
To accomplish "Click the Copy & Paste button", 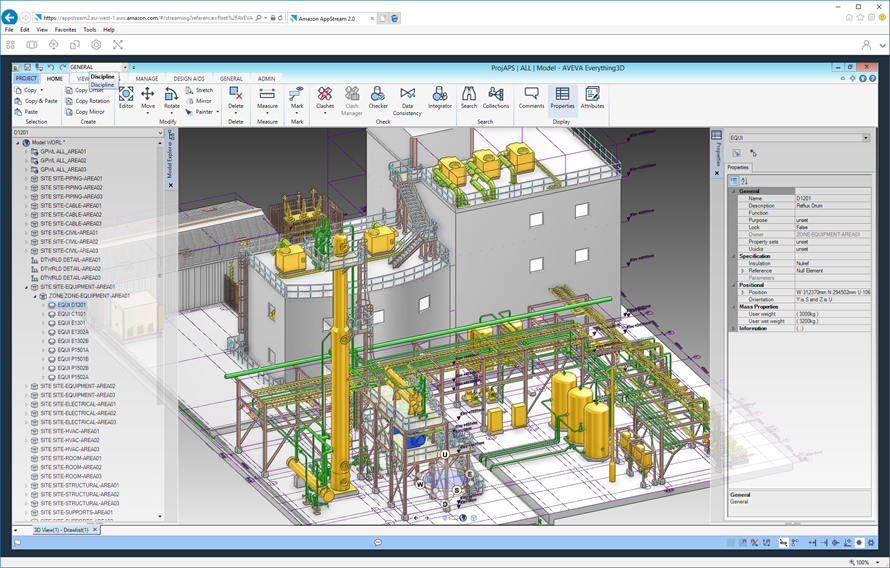I will (36, 101).
